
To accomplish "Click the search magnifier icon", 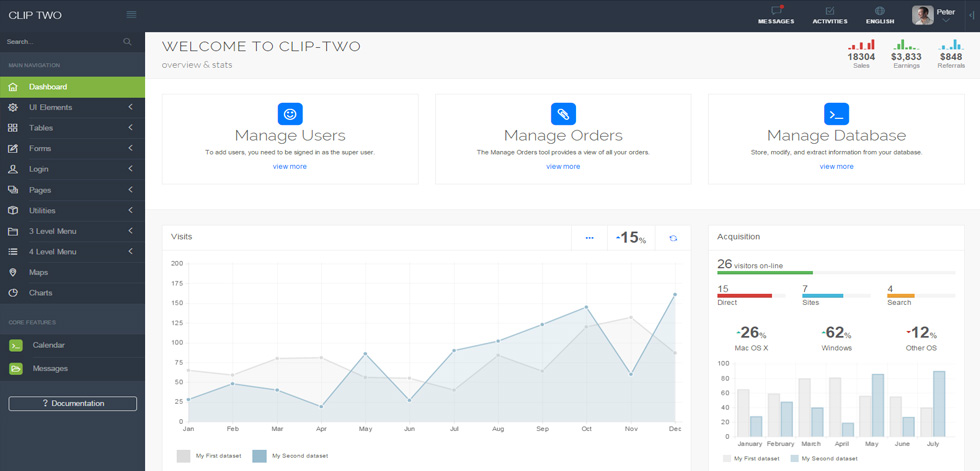I will pos(128,42).
